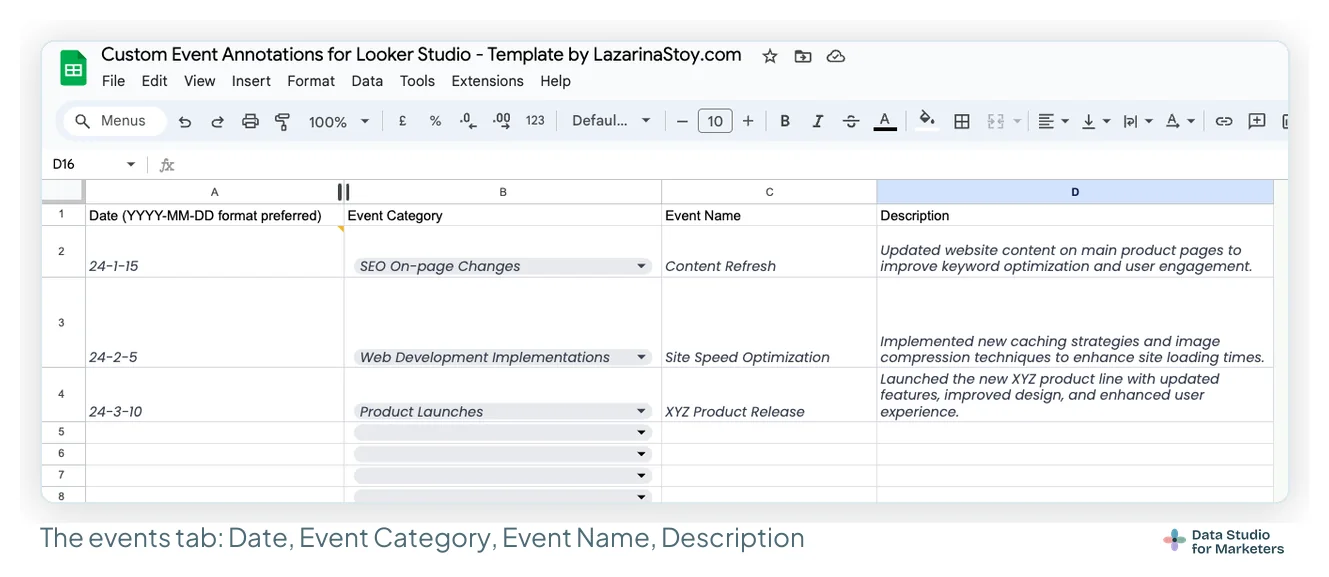Select the XYZ Product Release cell
The height and width of the screenshot is (577, 1329).
pyautogui.click(x=769, y=395)
